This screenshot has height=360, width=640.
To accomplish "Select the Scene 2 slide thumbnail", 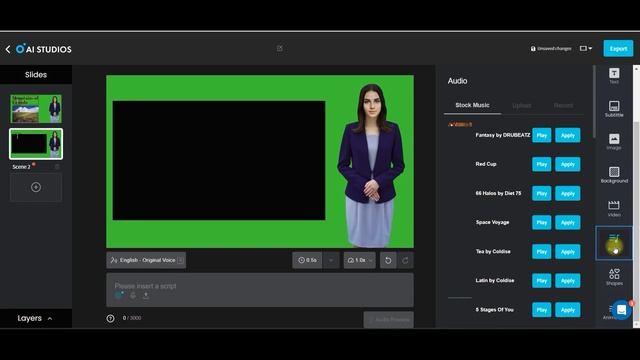I will pos(36,144).
